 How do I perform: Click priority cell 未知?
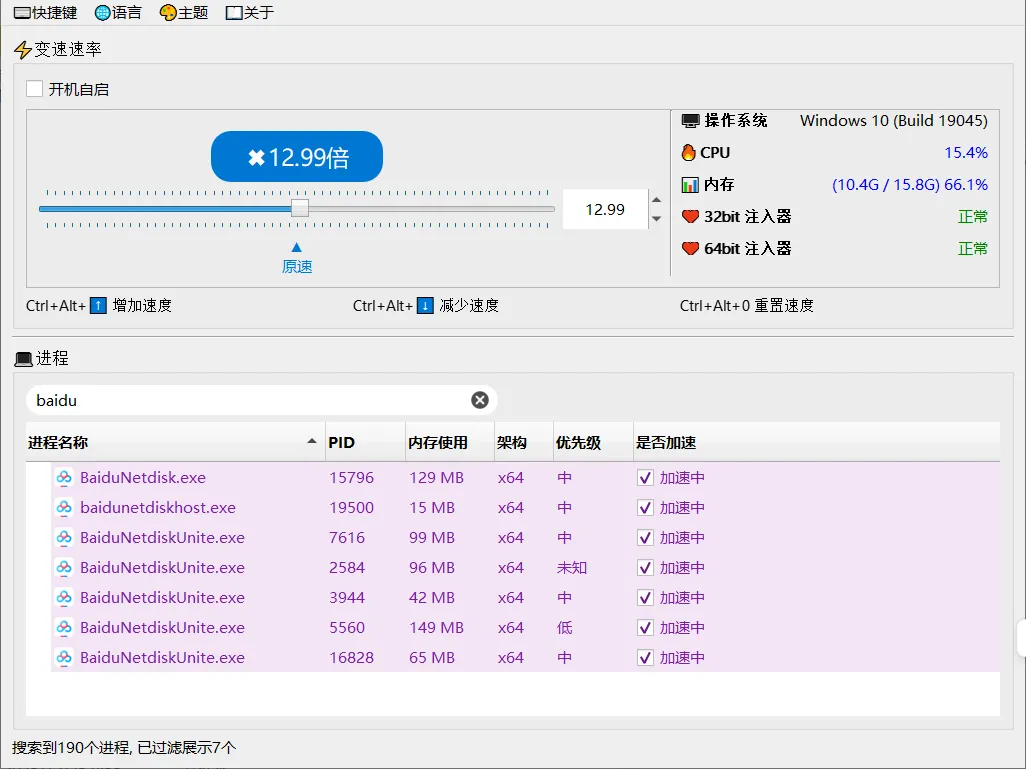(x=572, y=568)
